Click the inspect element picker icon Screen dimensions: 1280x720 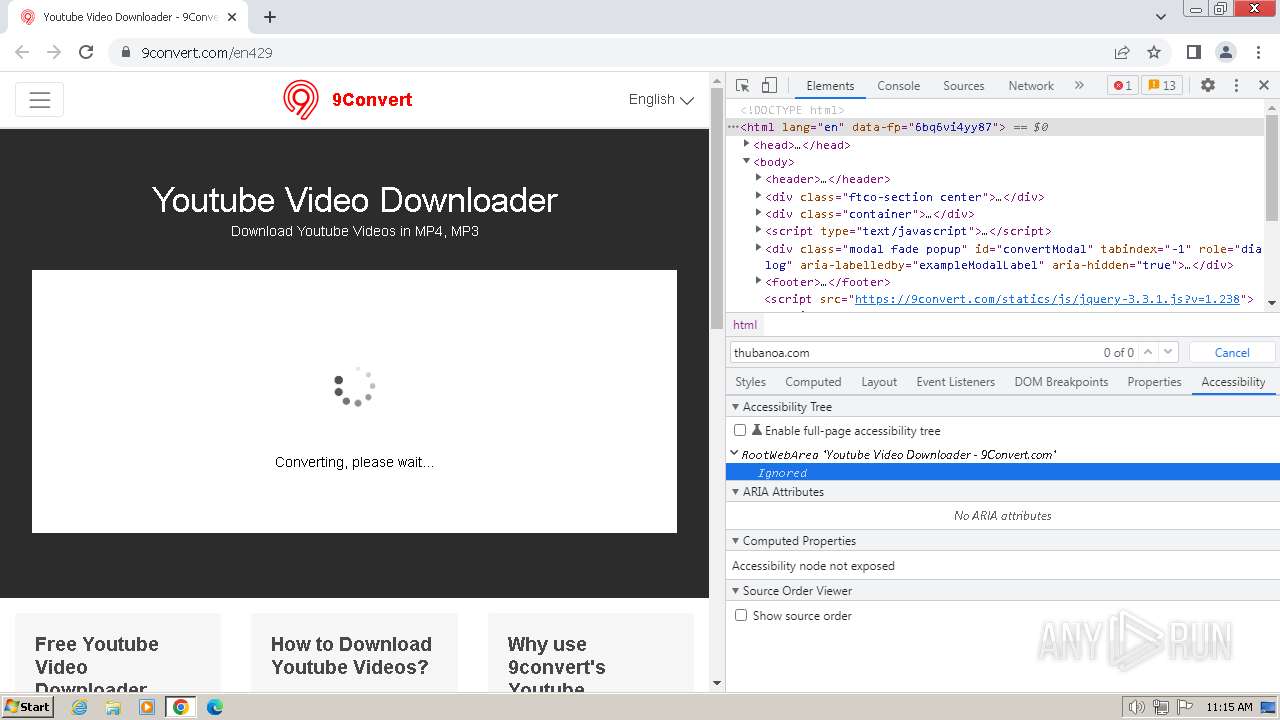click(742, 86)
